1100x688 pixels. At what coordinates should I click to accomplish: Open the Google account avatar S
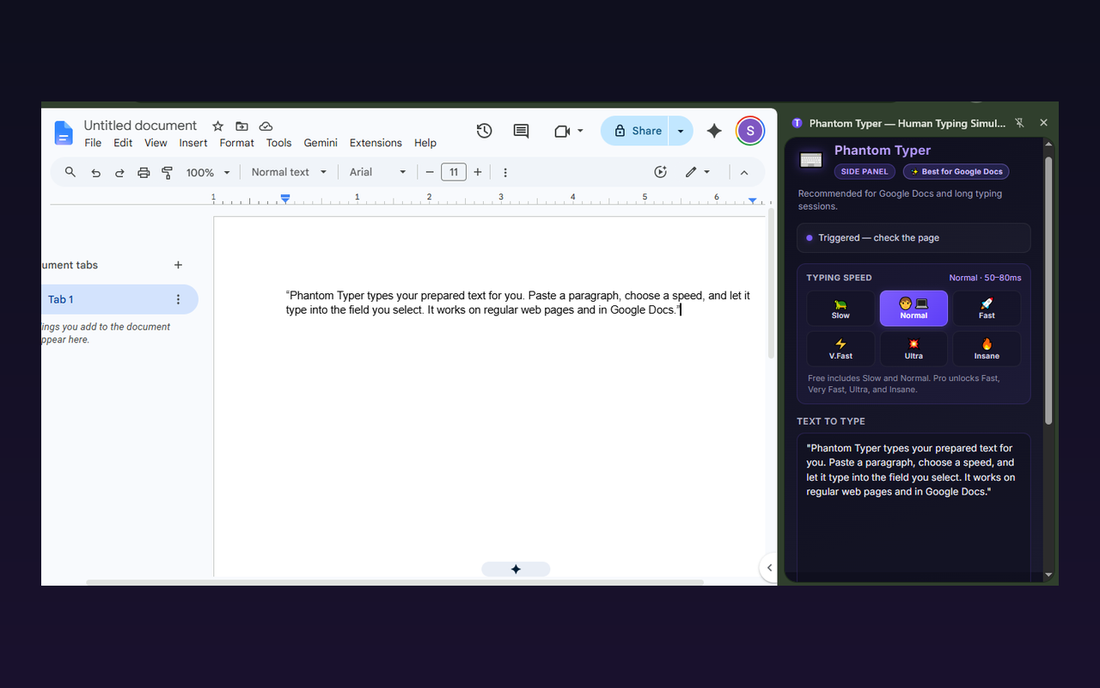(750, 130)
